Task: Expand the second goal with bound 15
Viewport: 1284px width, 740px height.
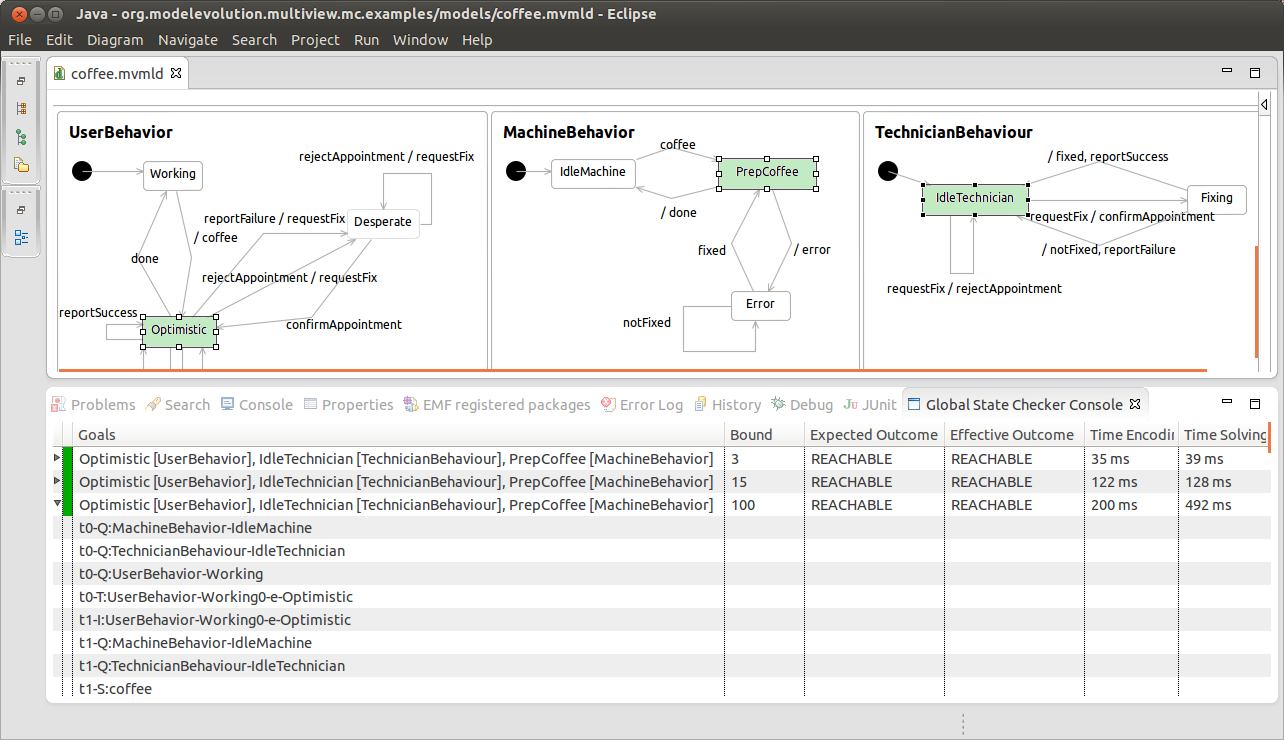Action: pos(57,481)
